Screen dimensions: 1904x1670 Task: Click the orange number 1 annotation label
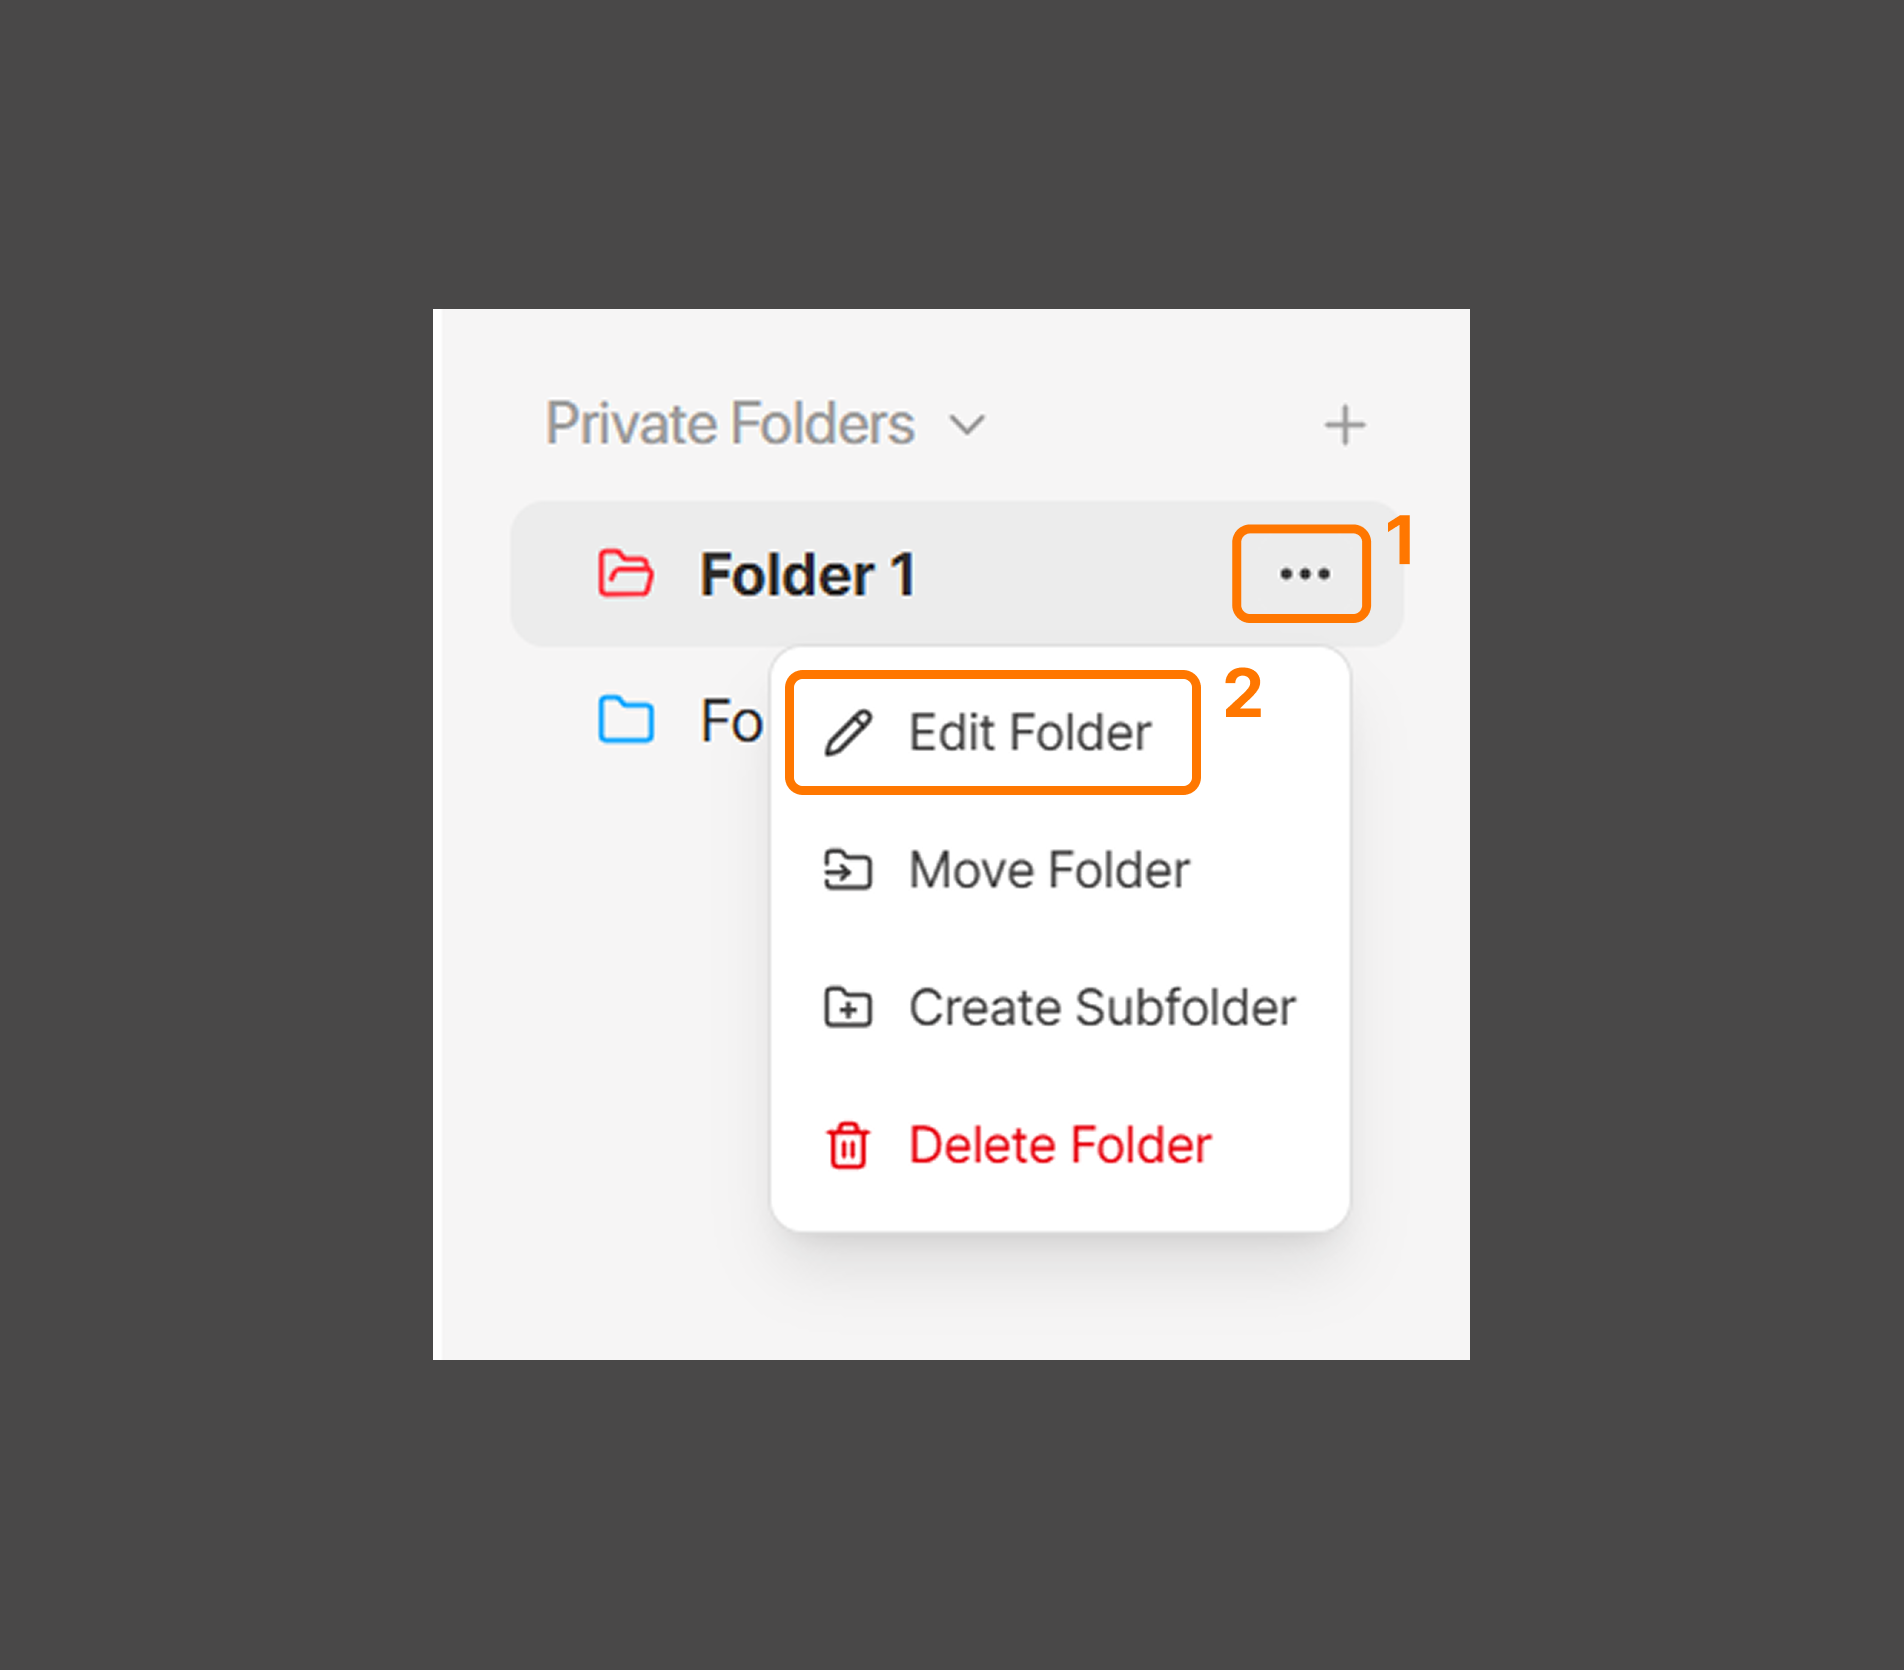1399,540
